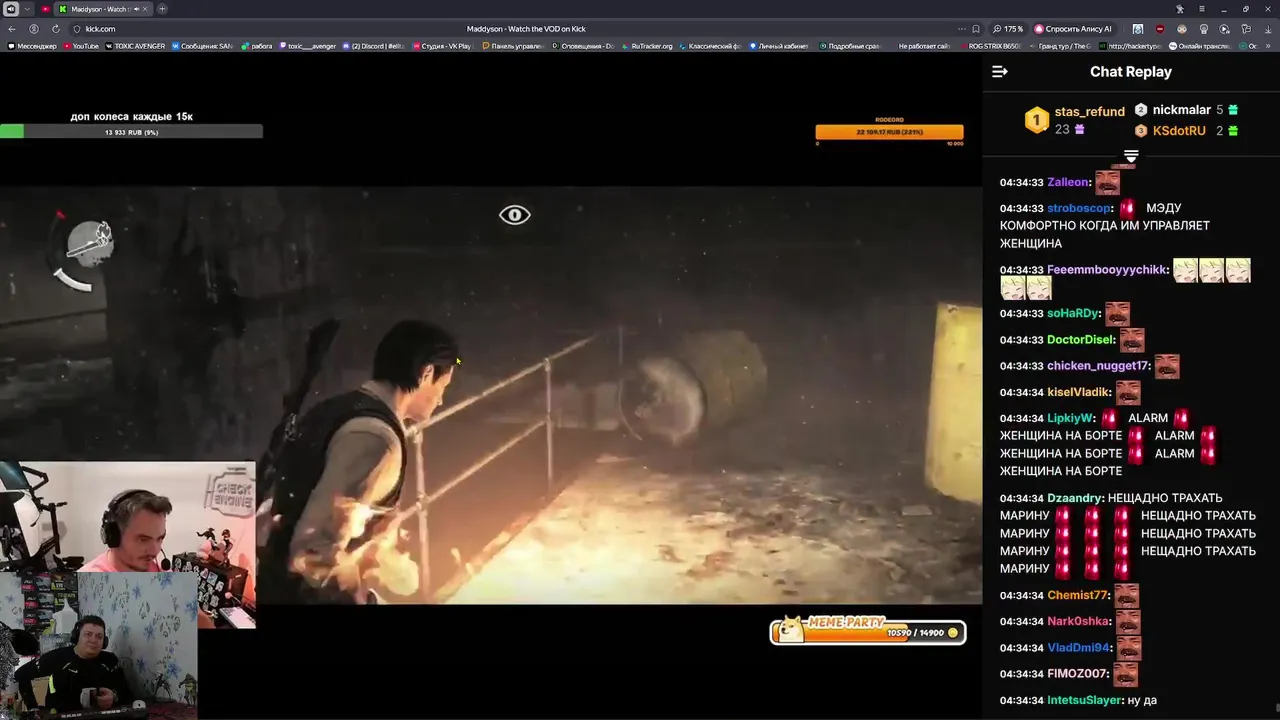Viewport: 1280px width, 720px height.
Task: Open Zalleon's chat profile
Action: point(1067,182)
